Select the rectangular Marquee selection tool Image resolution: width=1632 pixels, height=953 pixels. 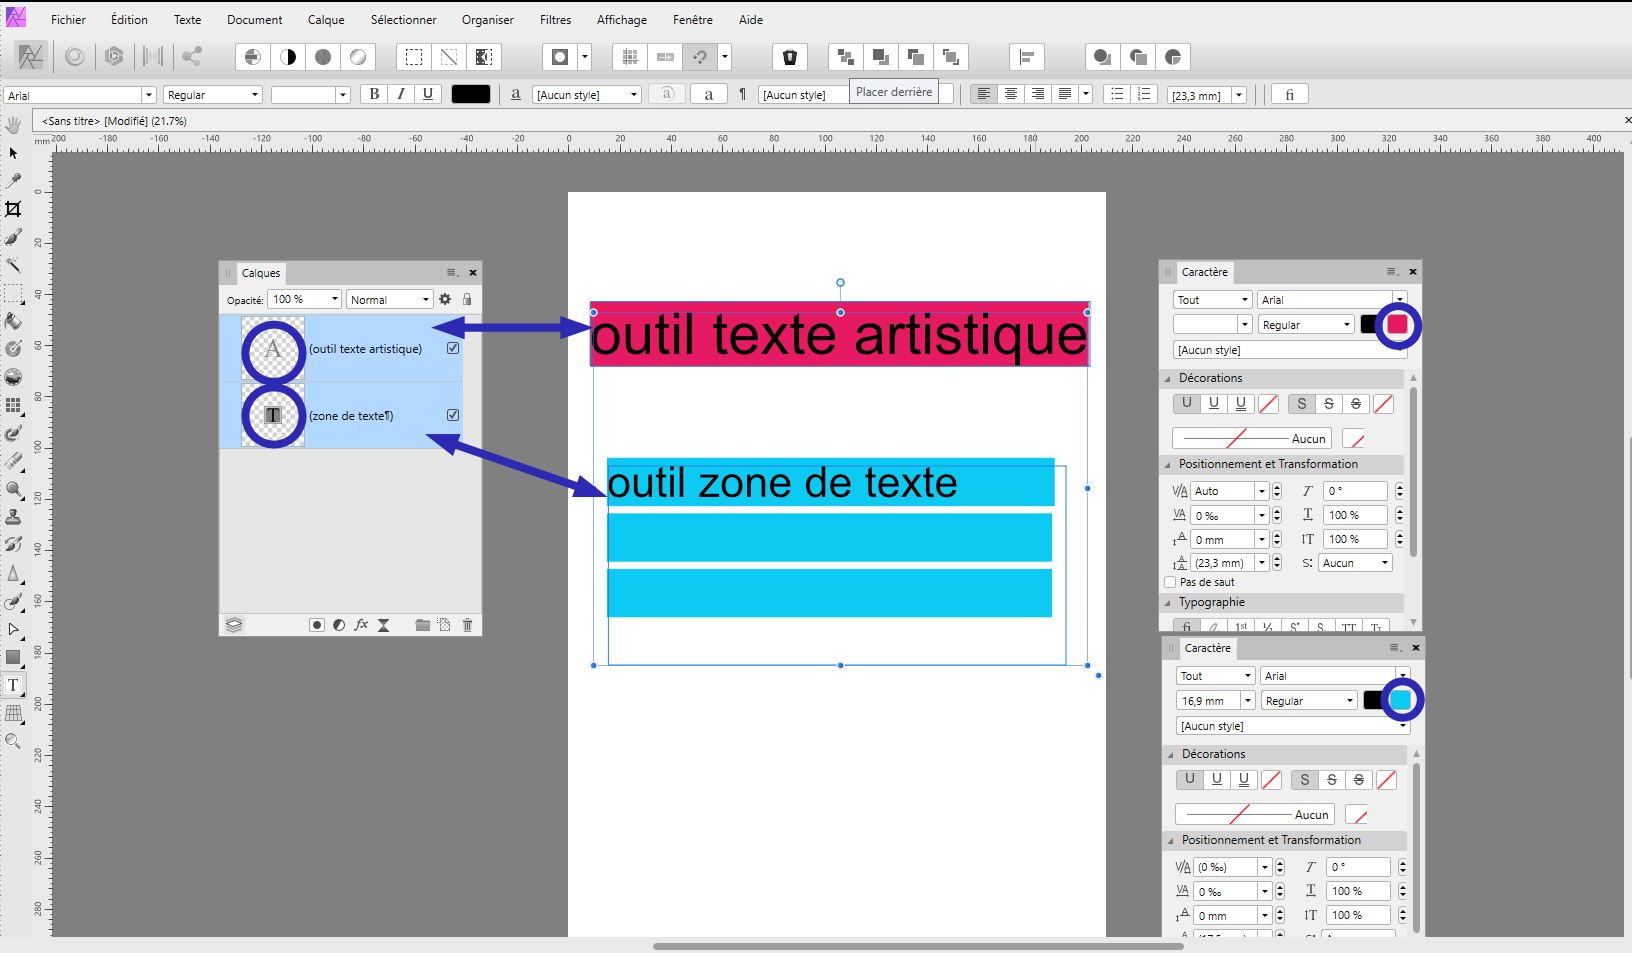(13, 293)
